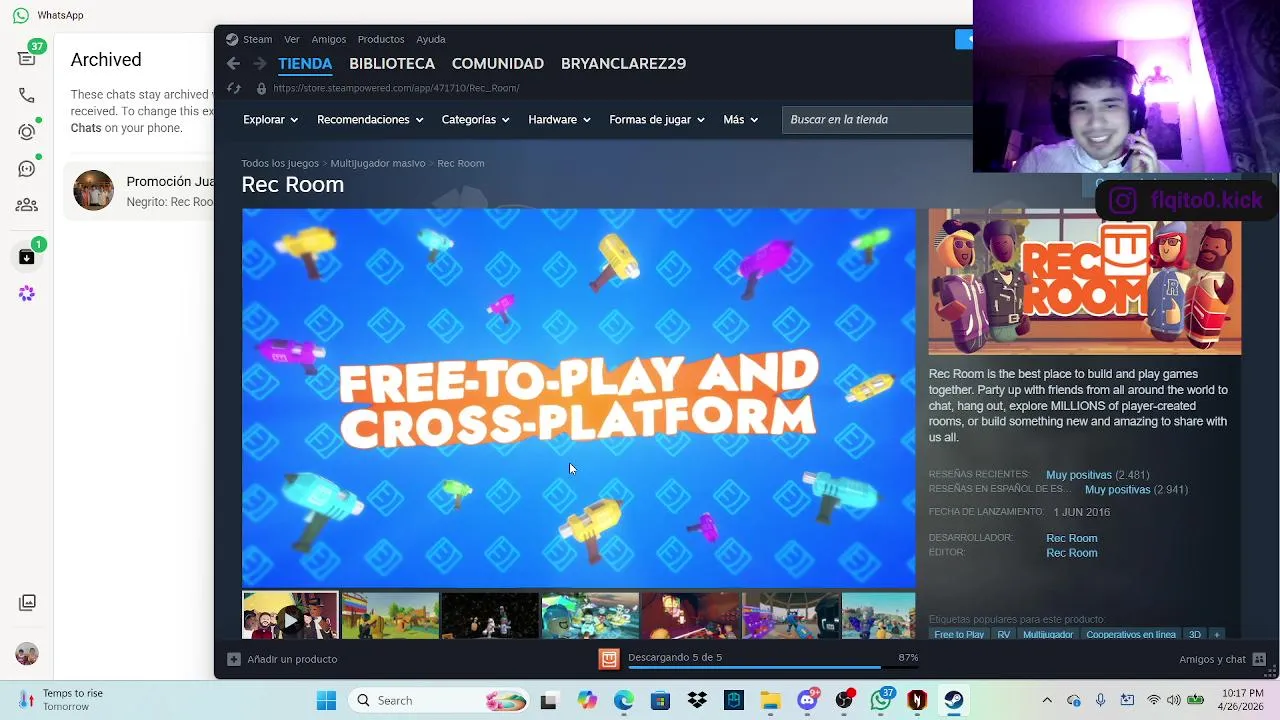Select the fourth screenshot thumbnail

(590, 616)
